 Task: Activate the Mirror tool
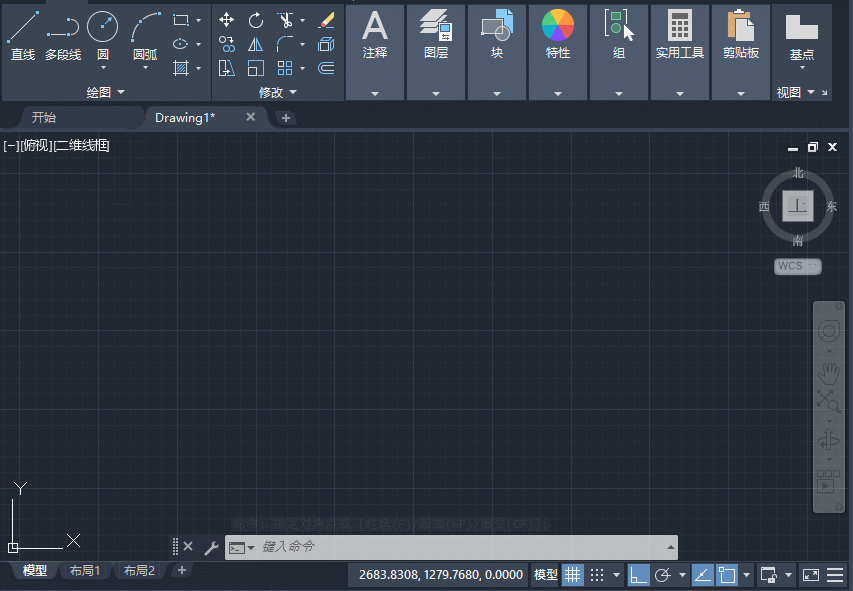pos(256,44)
